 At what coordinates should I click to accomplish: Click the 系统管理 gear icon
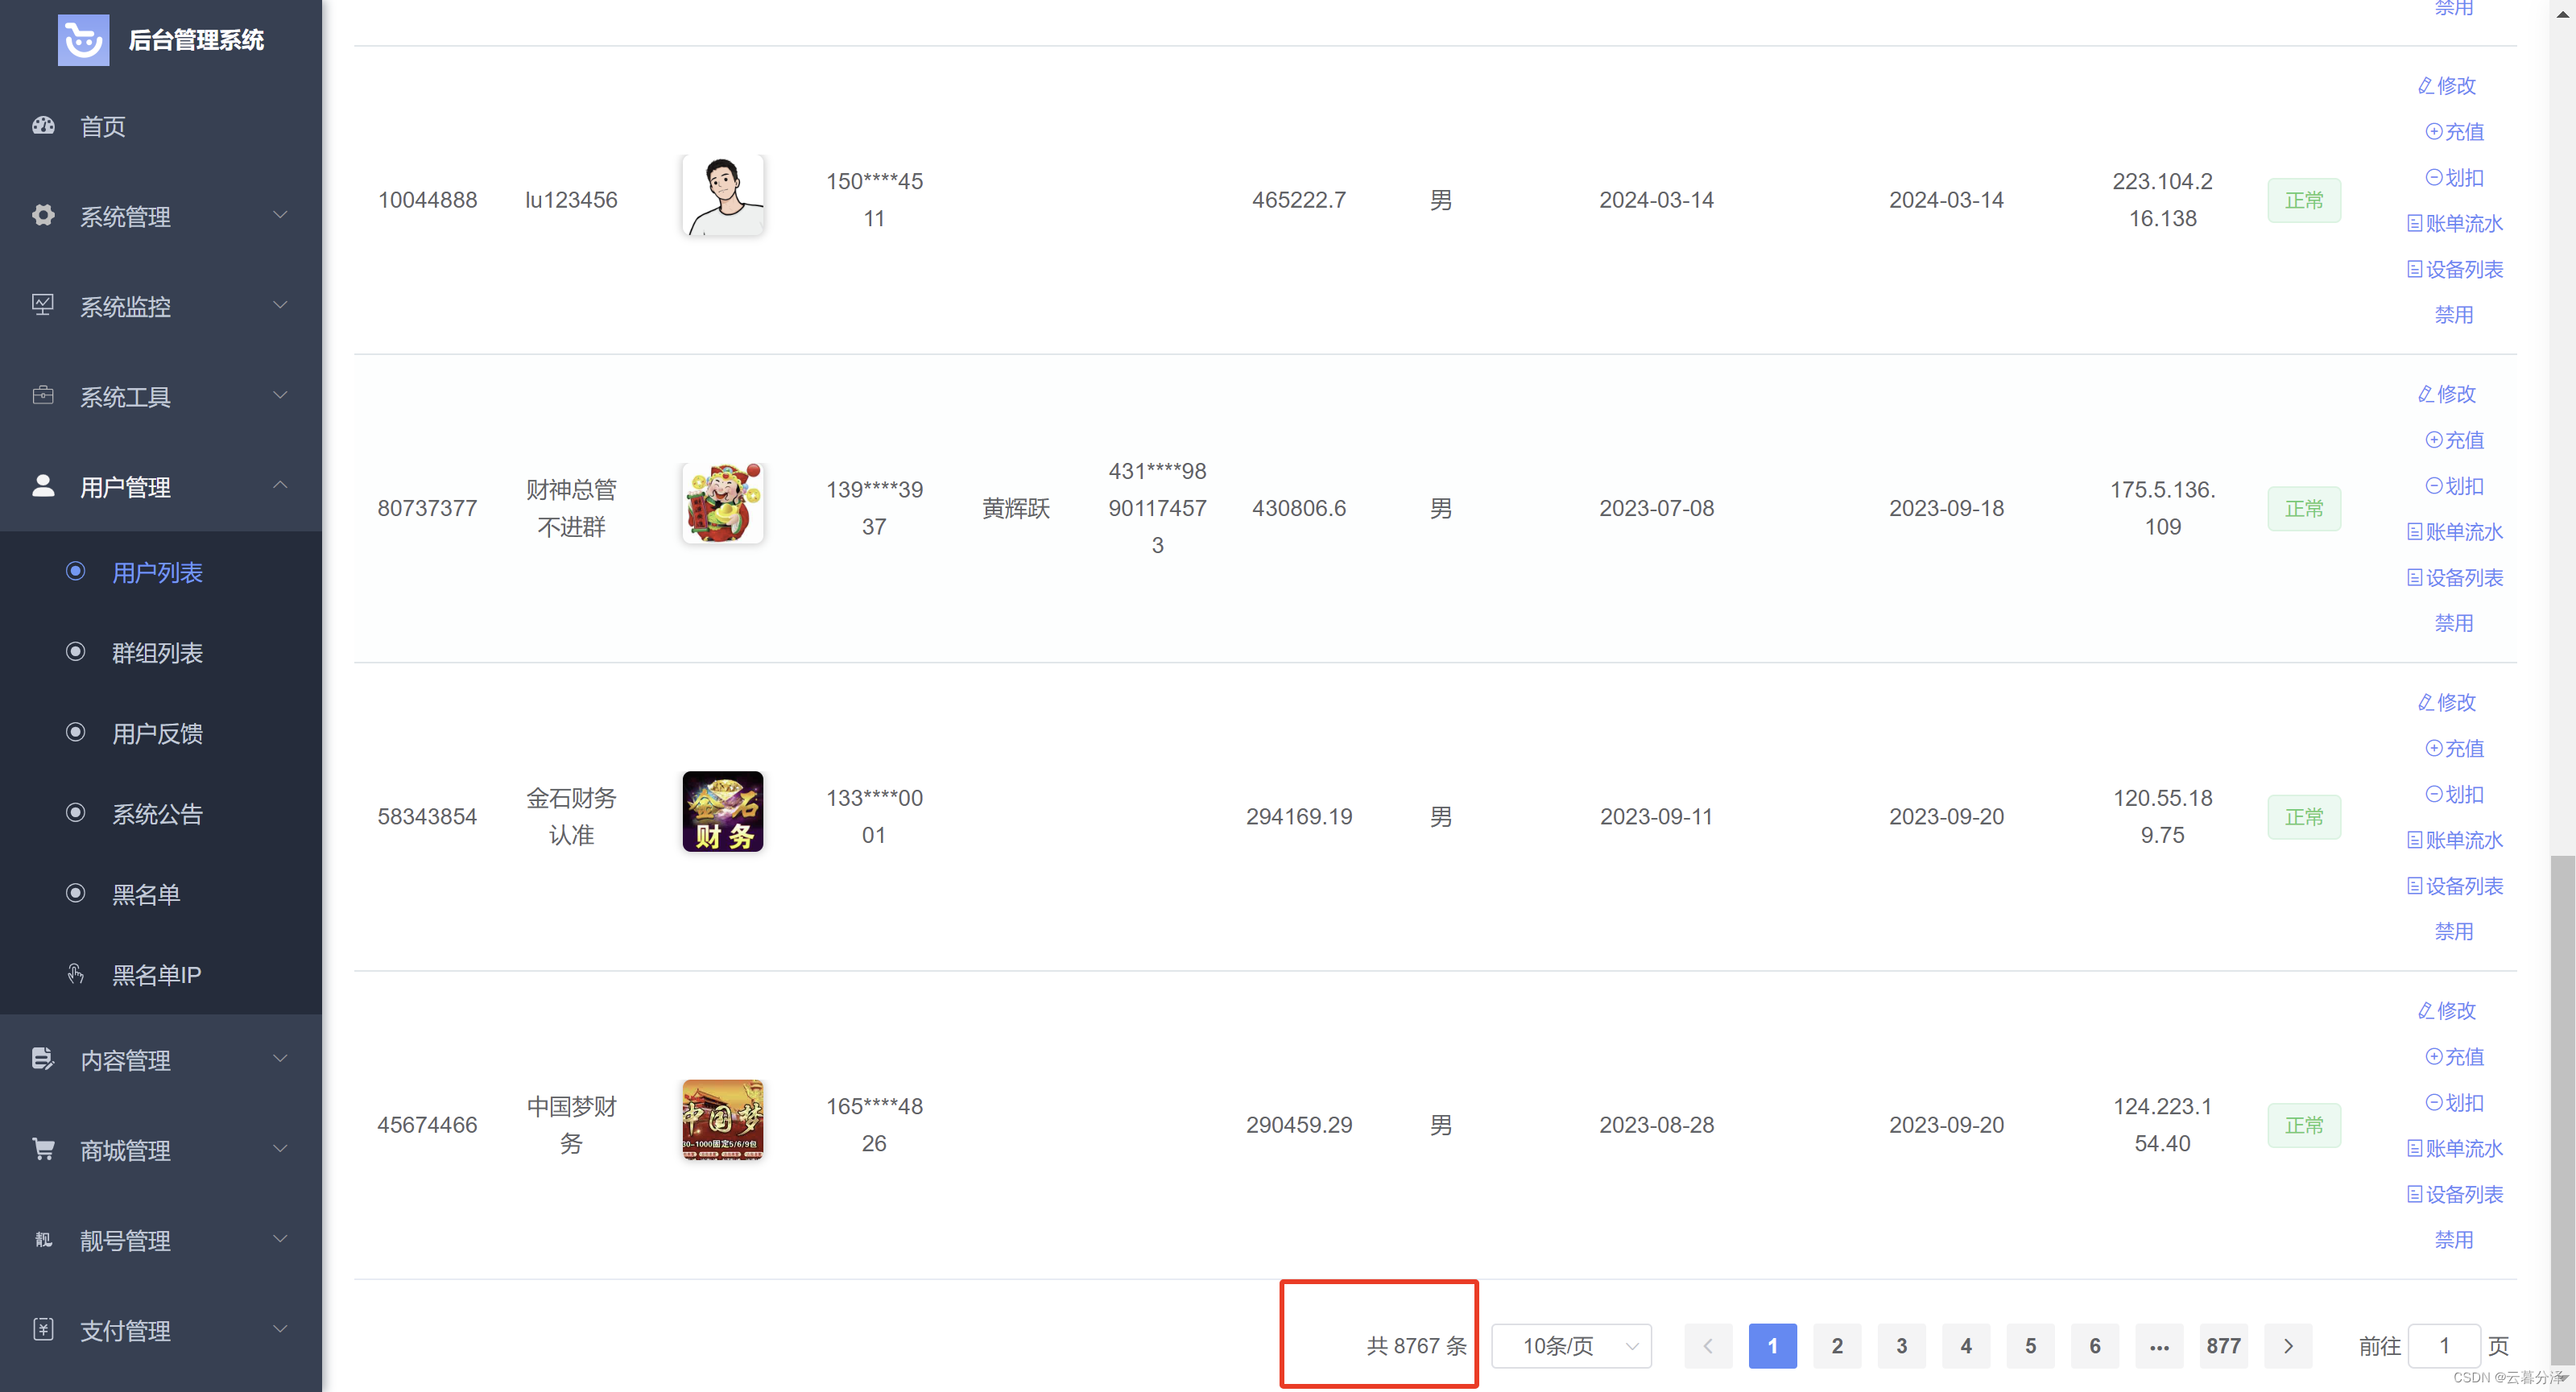click(43, 215)
